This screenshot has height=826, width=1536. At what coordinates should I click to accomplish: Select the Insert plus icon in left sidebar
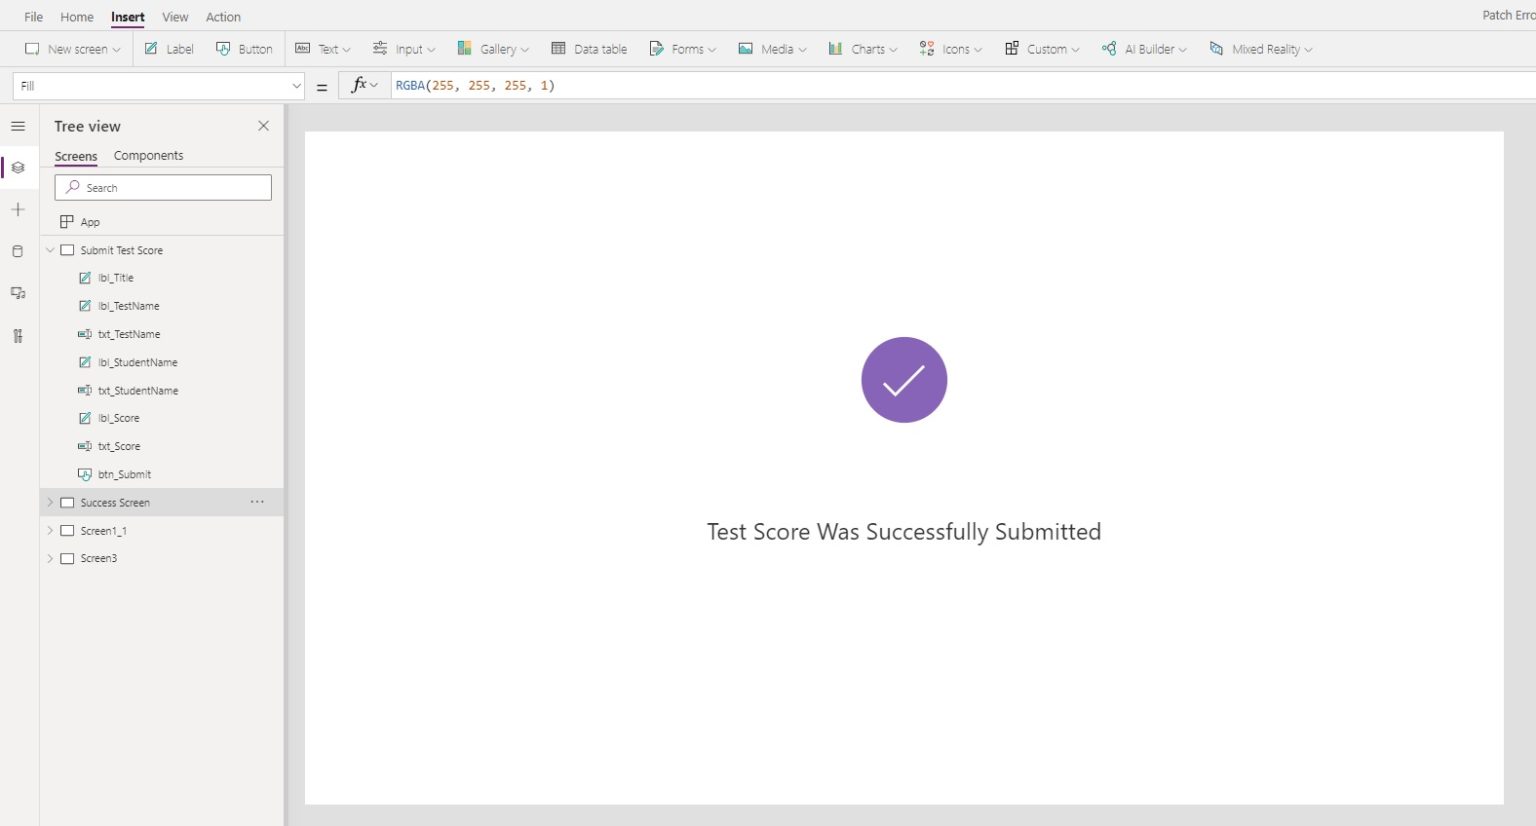[x=18, y=209]
